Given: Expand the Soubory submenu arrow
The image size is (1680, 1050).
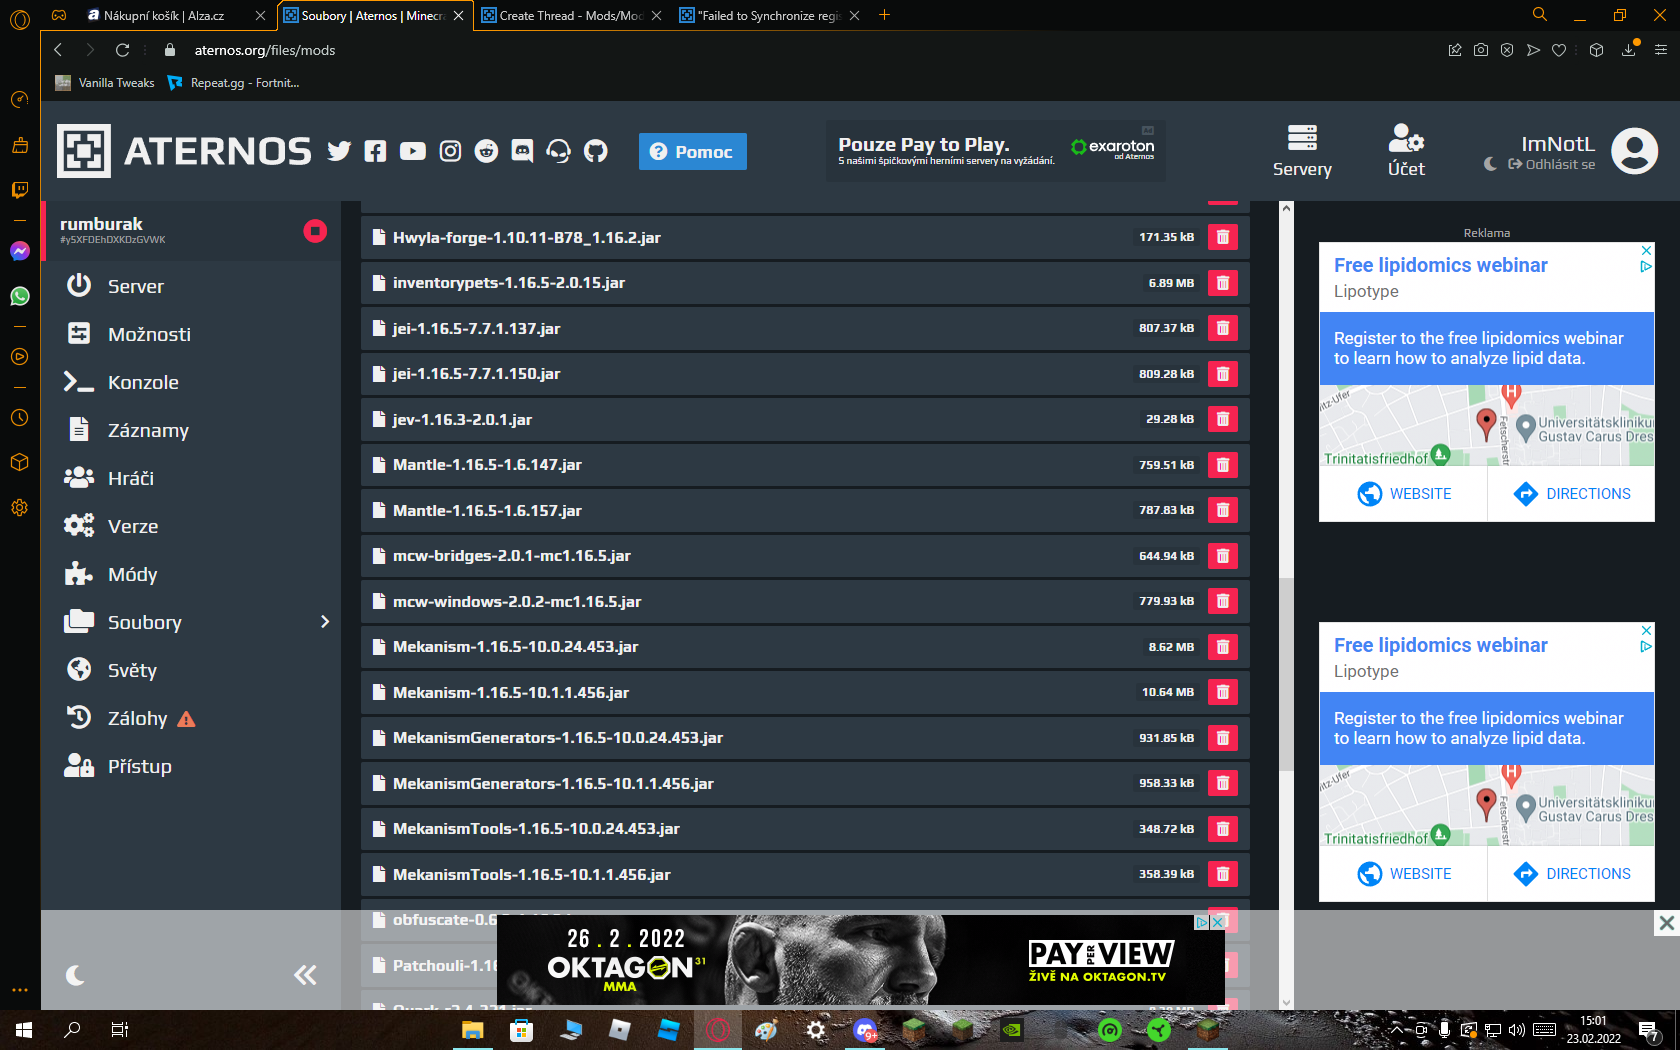Looking at the screenshot, I should point(324,622).
